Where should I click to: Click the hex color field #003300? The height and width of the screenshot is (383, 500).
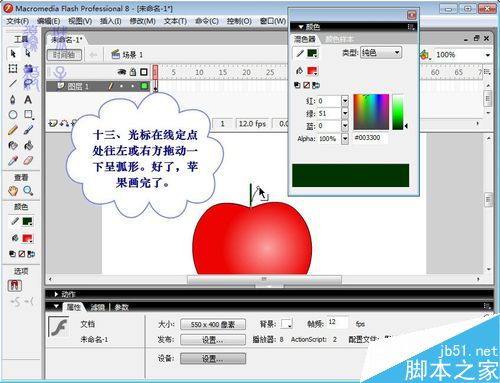(371, 138)
